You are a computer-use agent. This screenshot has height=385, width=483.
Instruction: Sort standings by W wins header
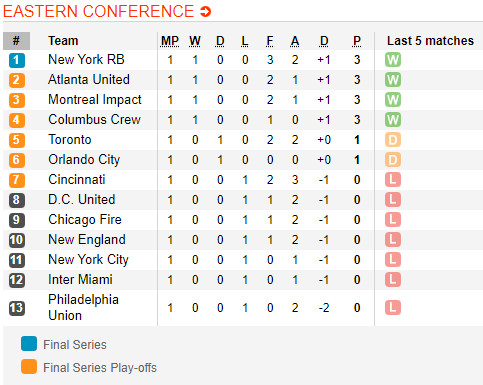coord(195,41)
